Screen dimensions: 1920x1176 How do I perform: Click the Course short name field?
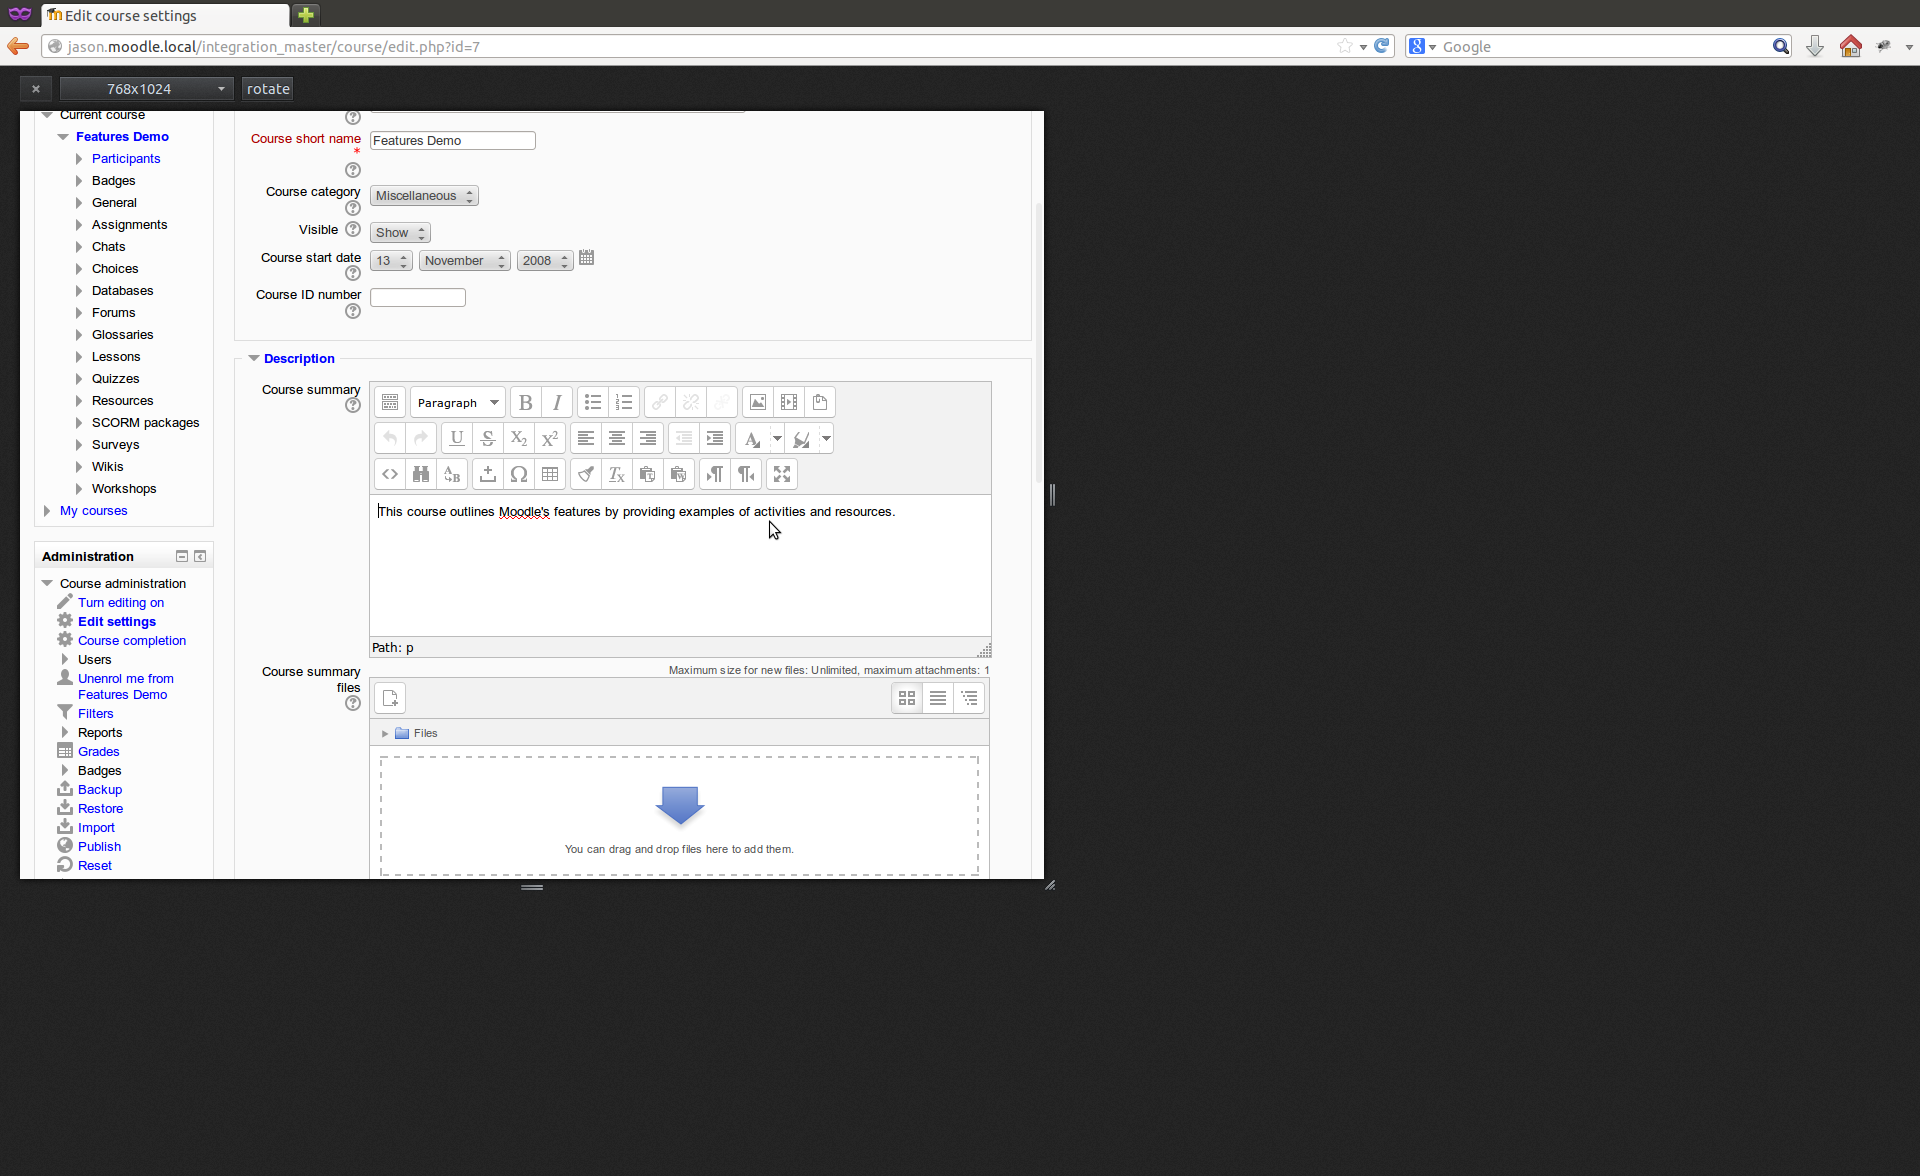(x=453, y=141)
